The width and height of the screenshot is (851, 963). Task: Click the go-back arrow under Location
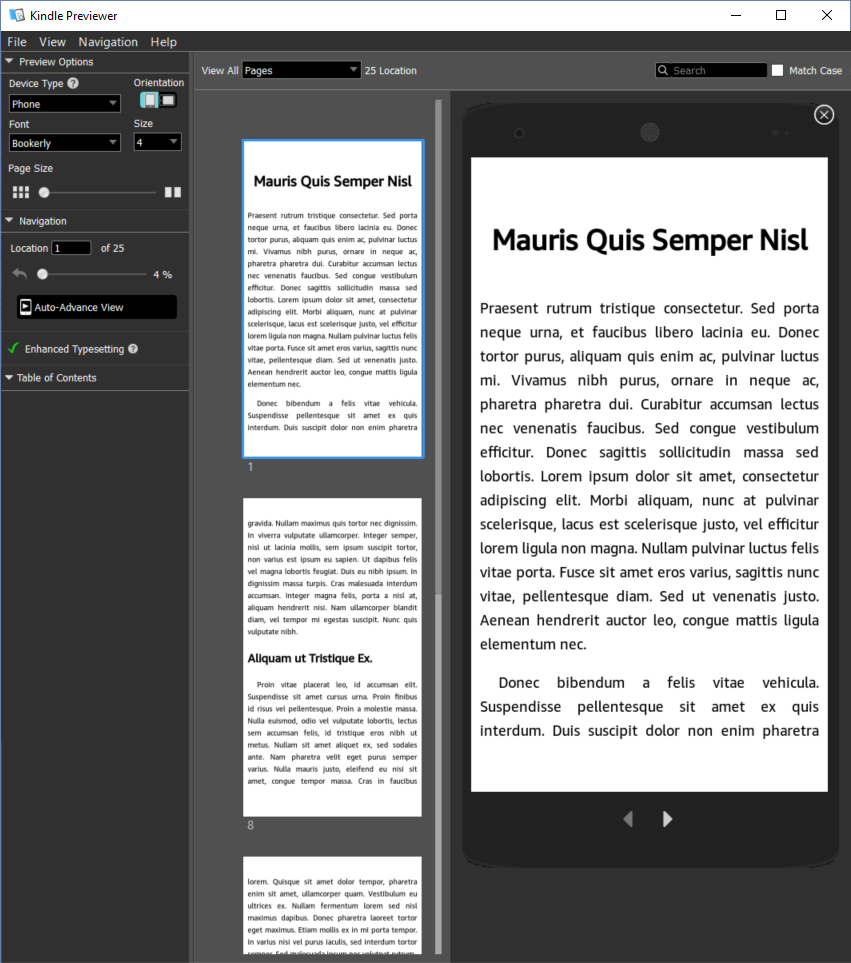[20, 274]
